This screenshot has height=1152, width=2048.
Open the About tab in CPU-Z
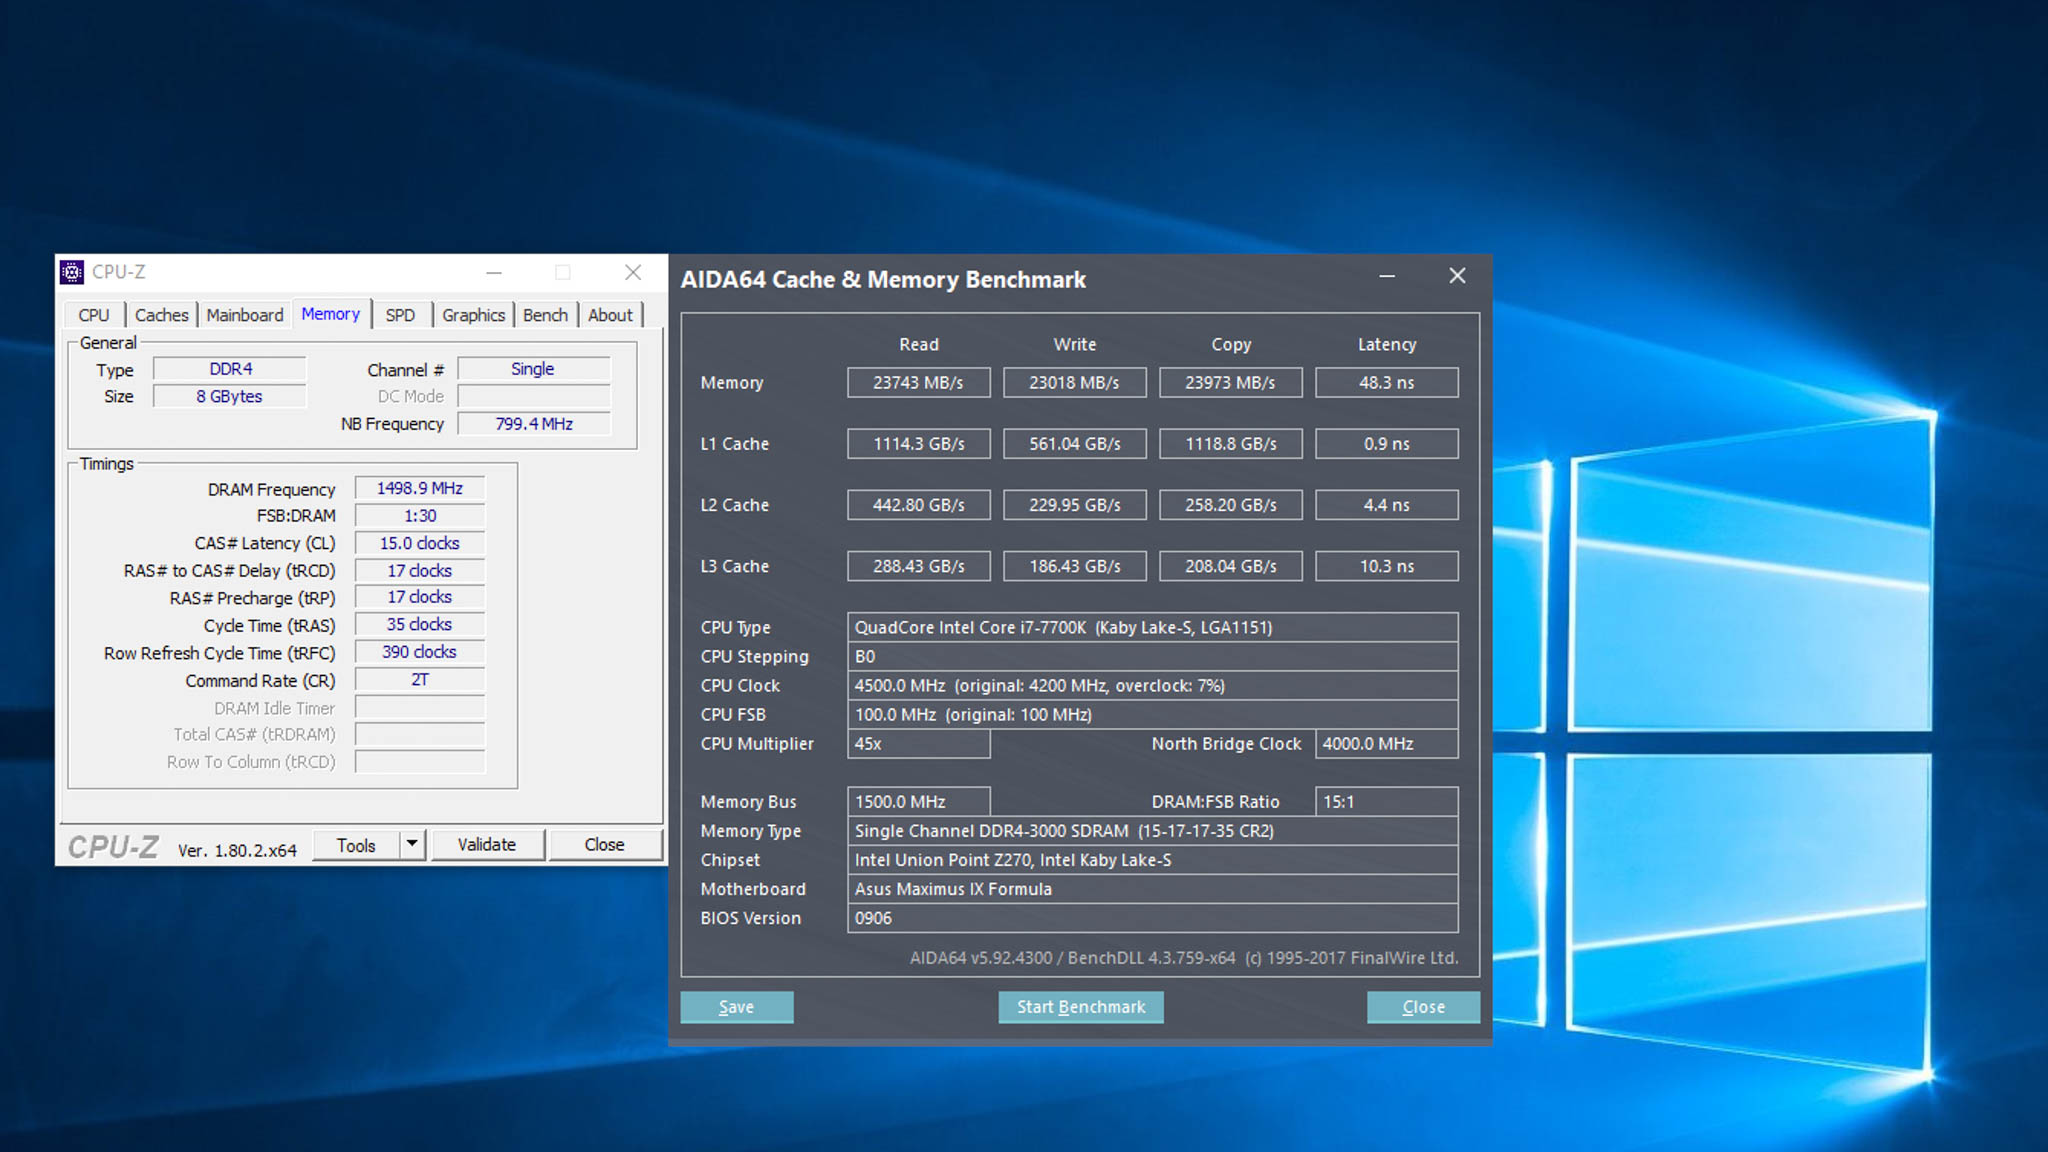point(610,315)
